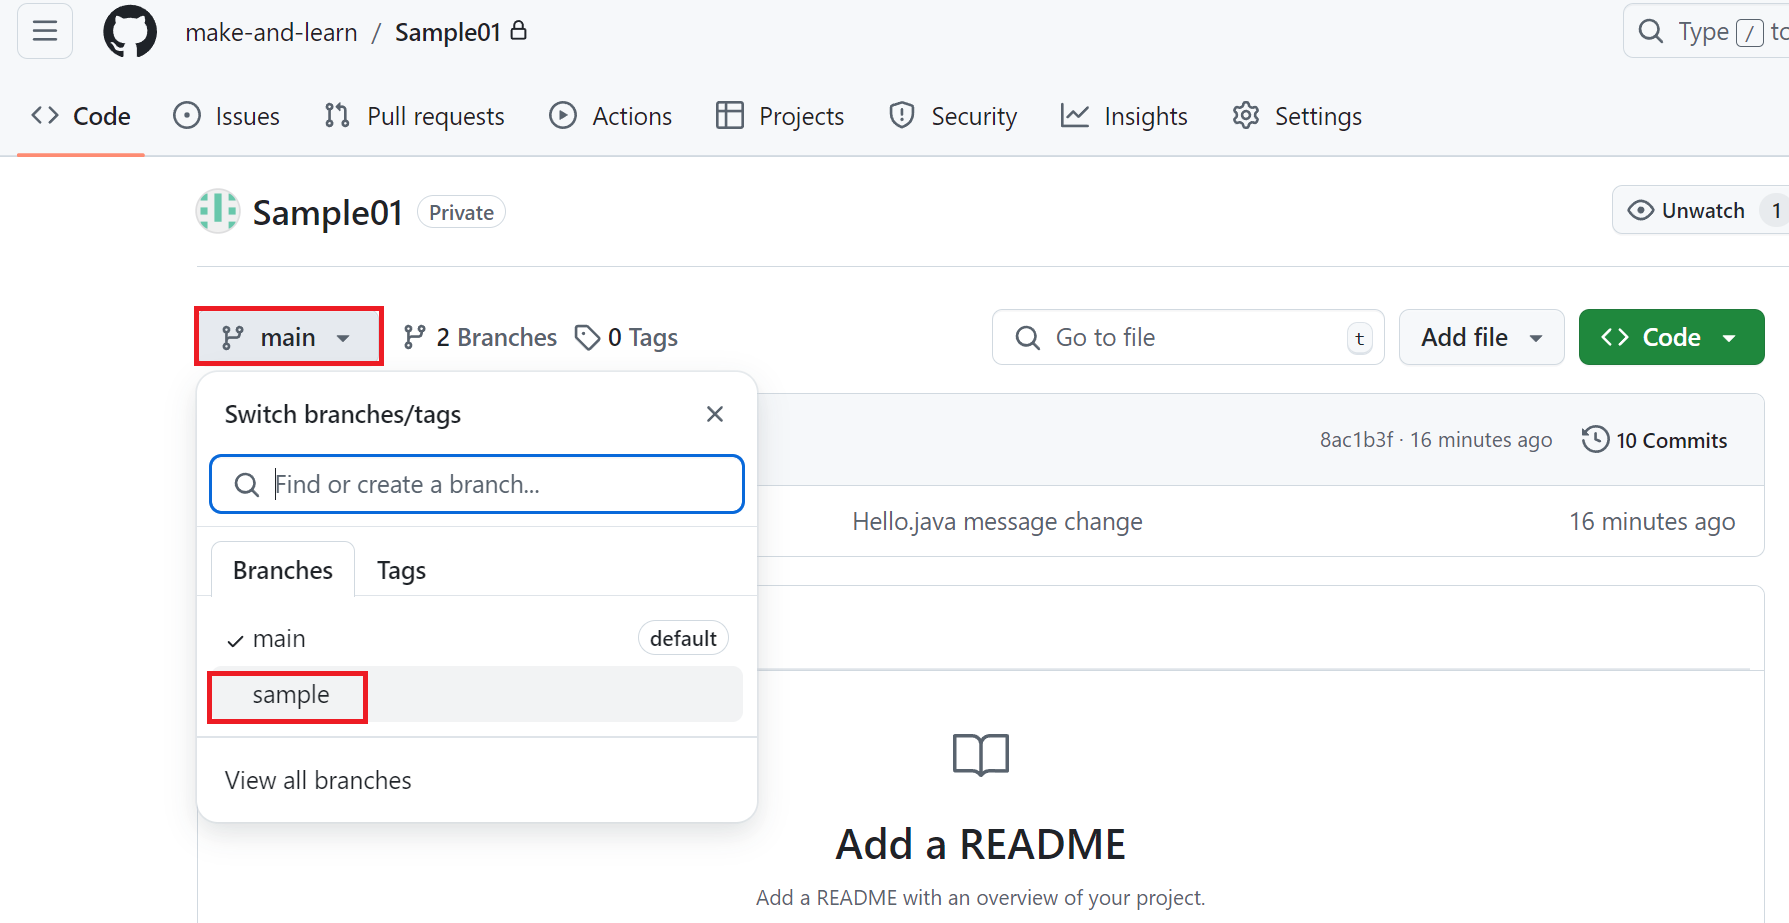The width and height of the screenshot is (1789, 923).
Task: View the 2 Branches page
Action: click(x=480, y=337)
